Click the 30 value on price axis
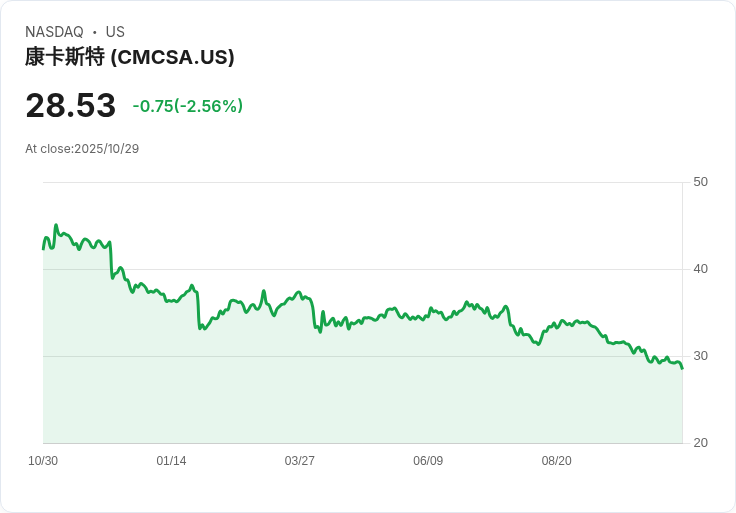The width and height of the screenshot is (736, 513). (700, 356)
